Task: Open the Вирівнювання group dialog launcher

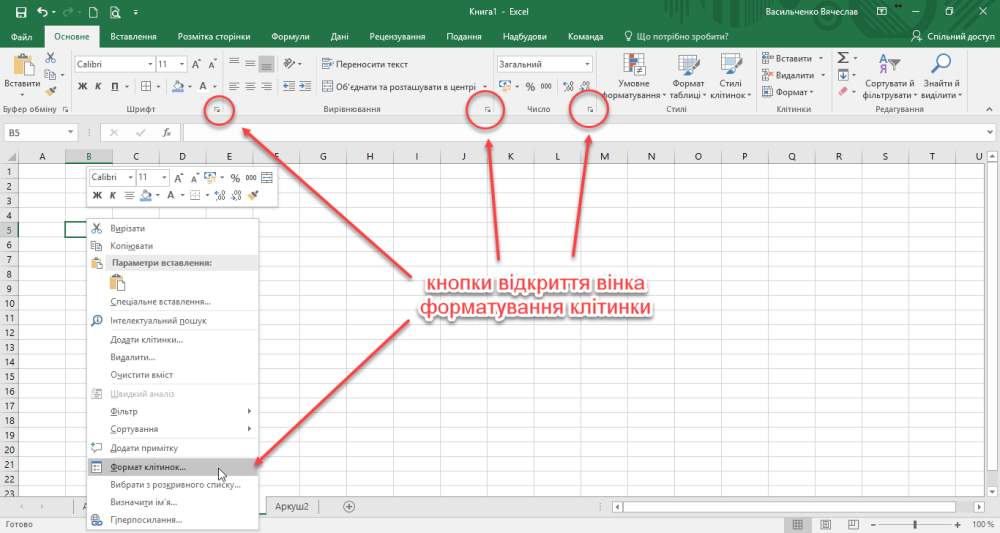Action: pyautogui.click(x=488, y=110)
